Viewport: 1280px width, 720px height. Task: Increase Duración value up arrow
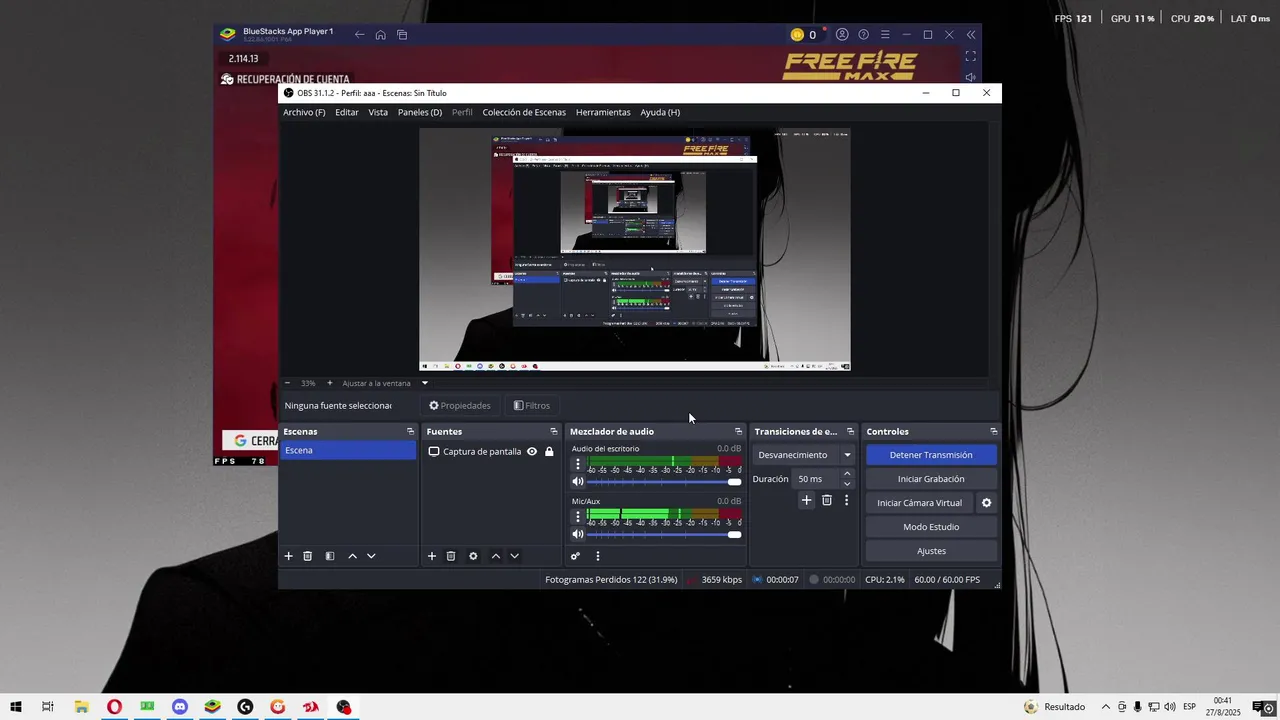847,474
